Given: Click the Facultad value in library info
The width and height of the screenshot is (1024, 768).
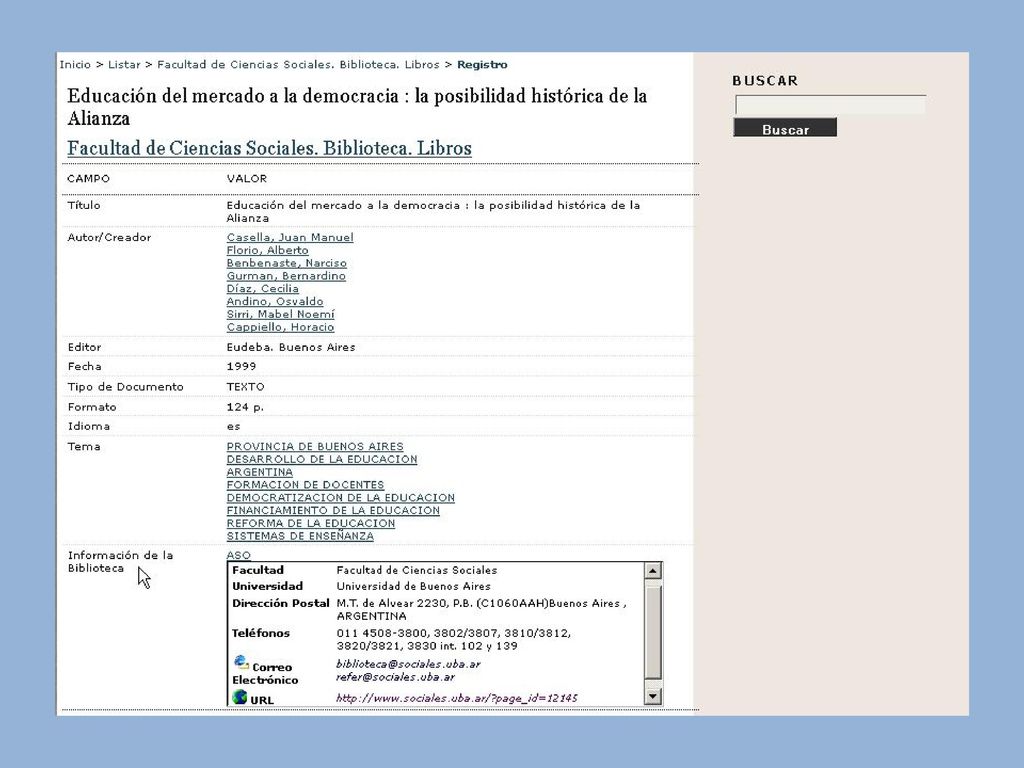Looking at the screenshot, I should (417, 570).
